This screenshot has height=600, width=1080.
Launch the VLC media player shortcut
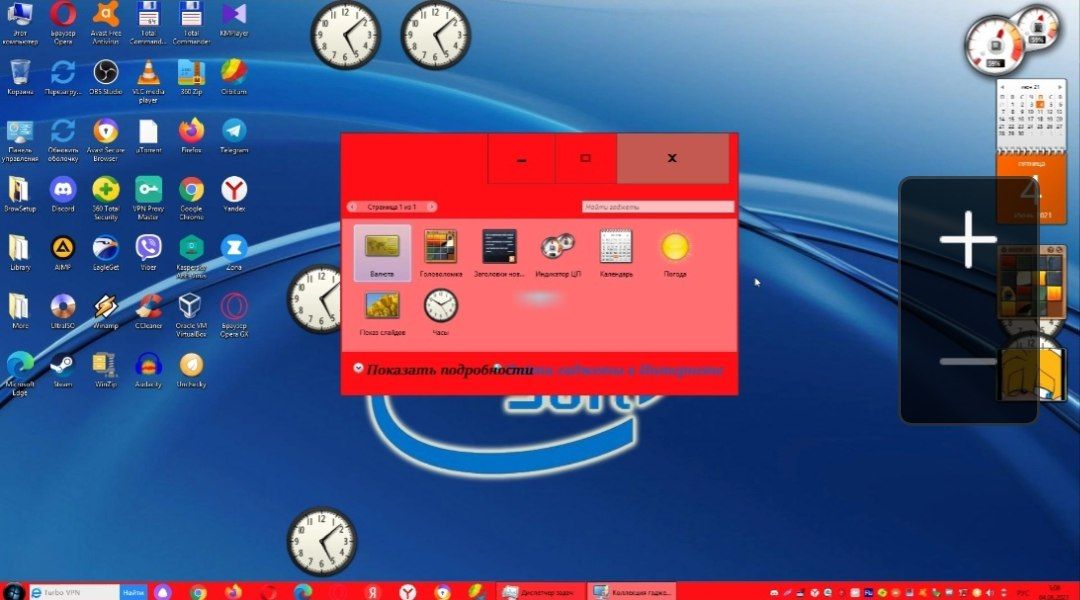(x=148, y=81)
